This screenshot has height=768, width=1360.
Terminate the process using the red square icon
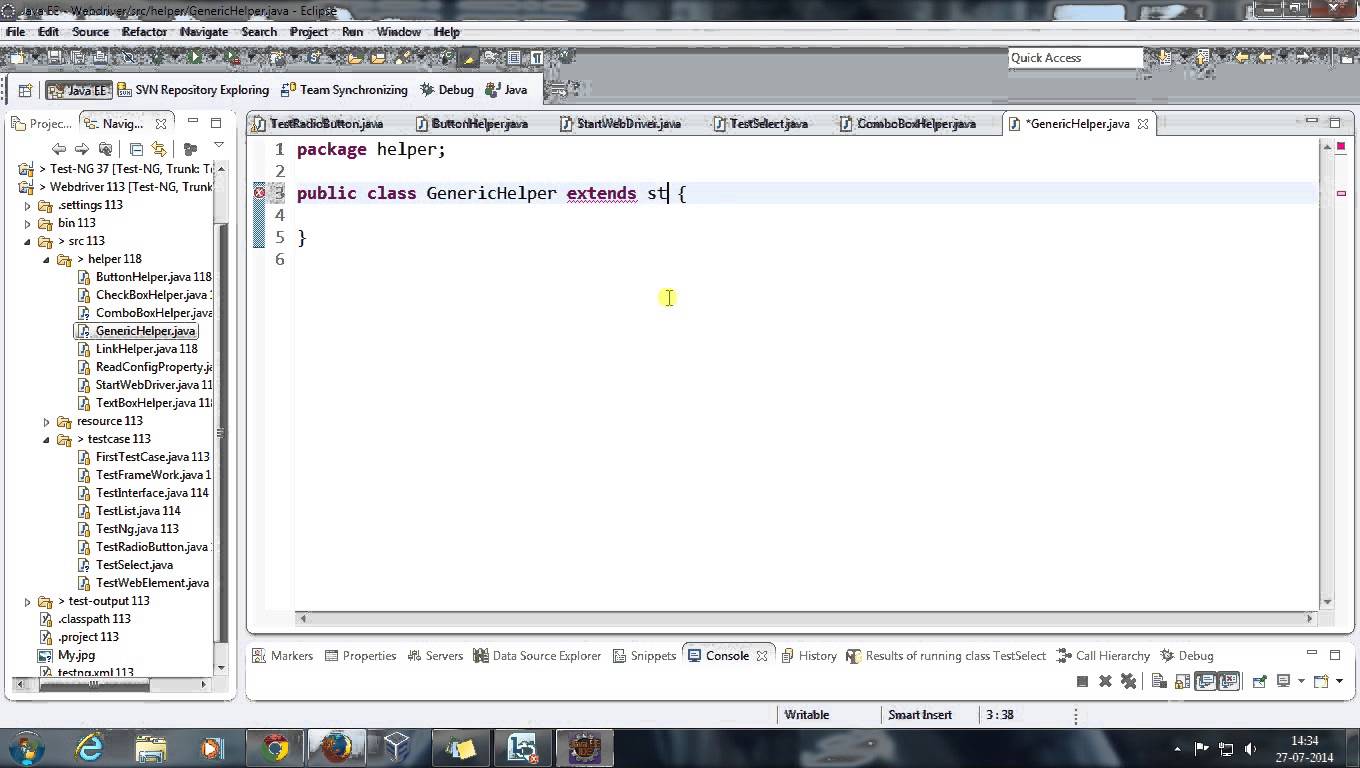click(x=1083, y=680)
